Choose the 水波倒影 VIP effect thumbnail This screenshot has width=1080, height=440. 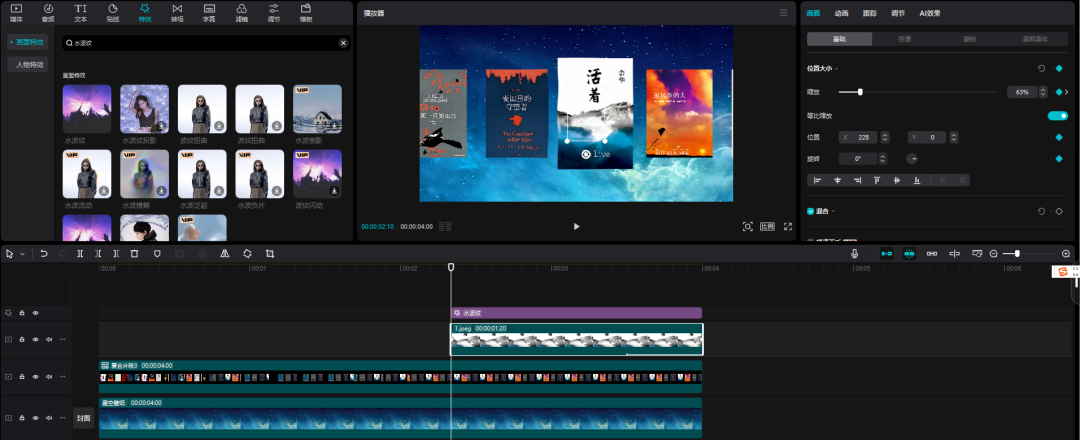318,109
